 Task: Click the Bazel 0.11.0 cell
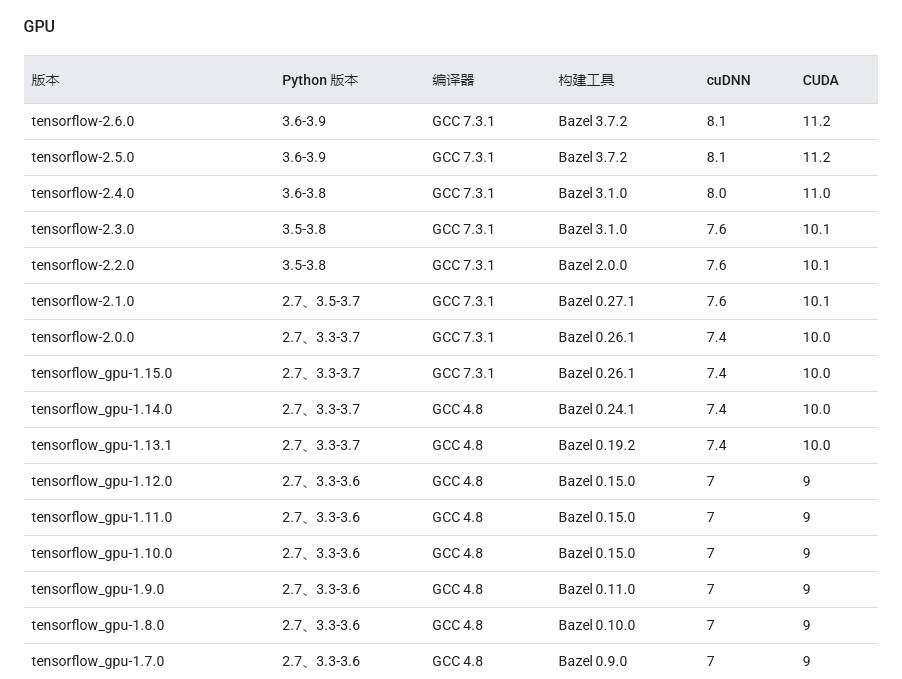597,589
